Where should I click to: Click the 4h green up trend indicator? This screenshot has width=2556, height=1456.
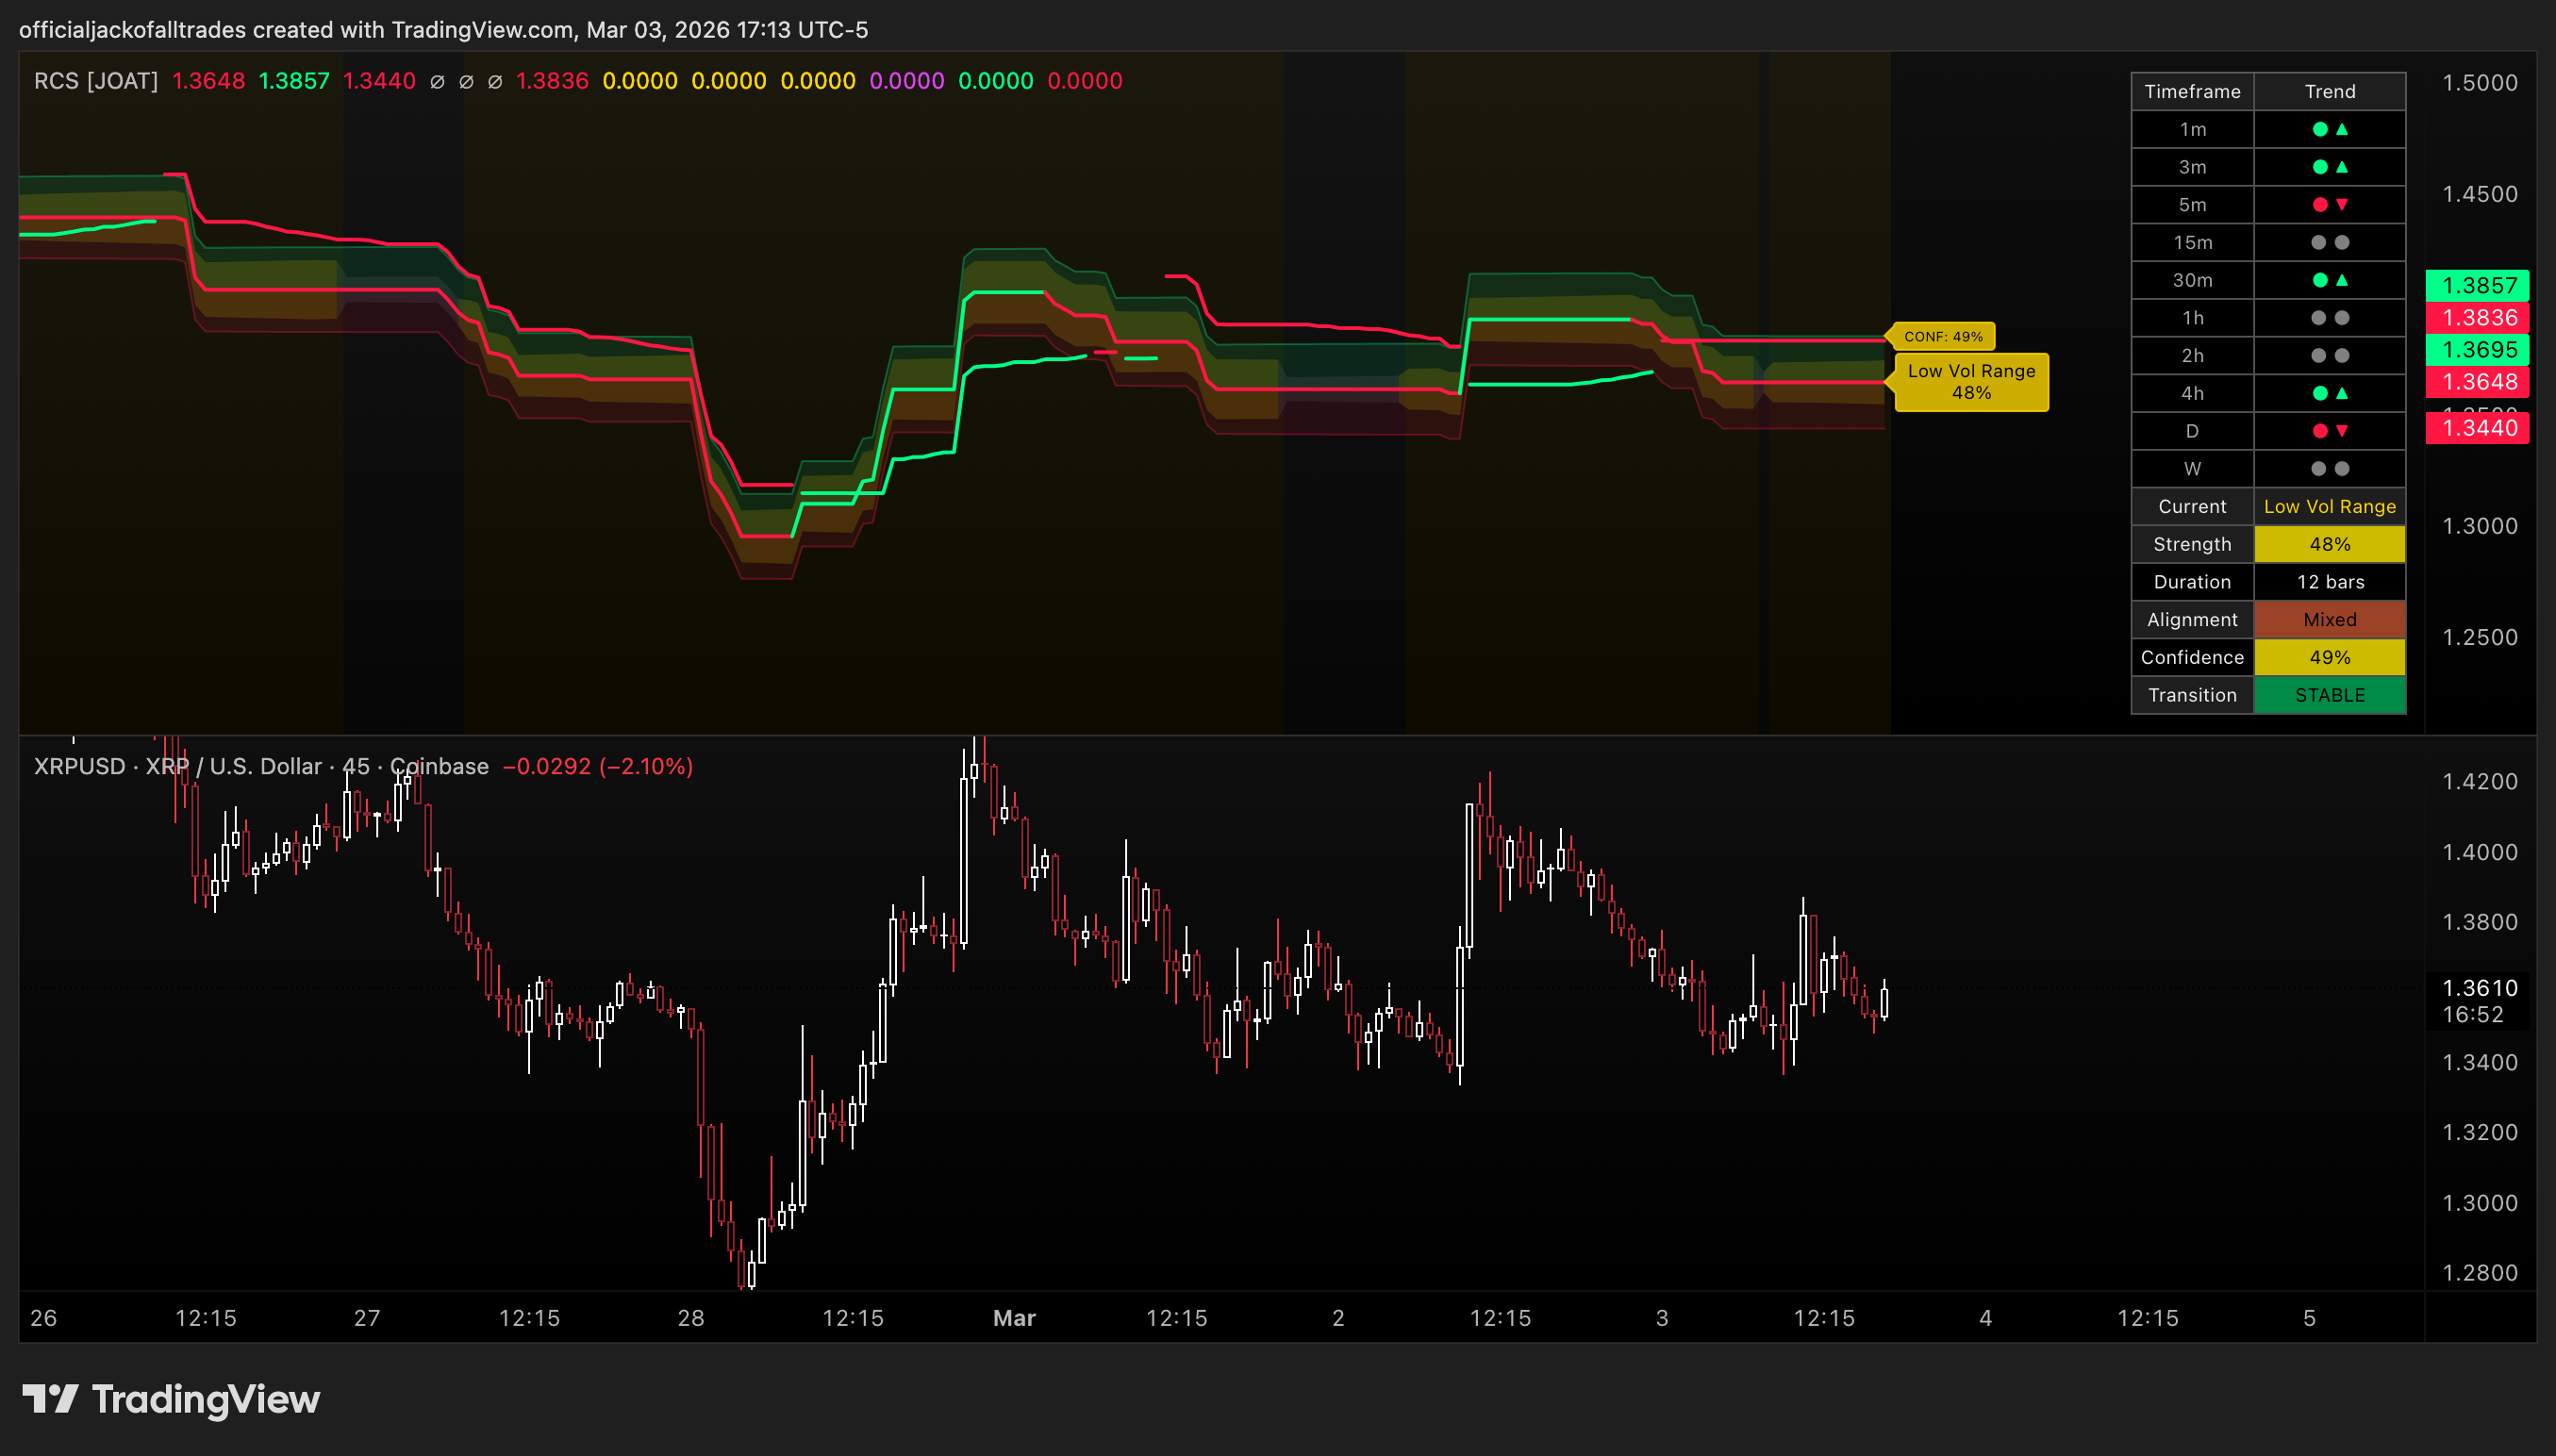pos(2330,394)
